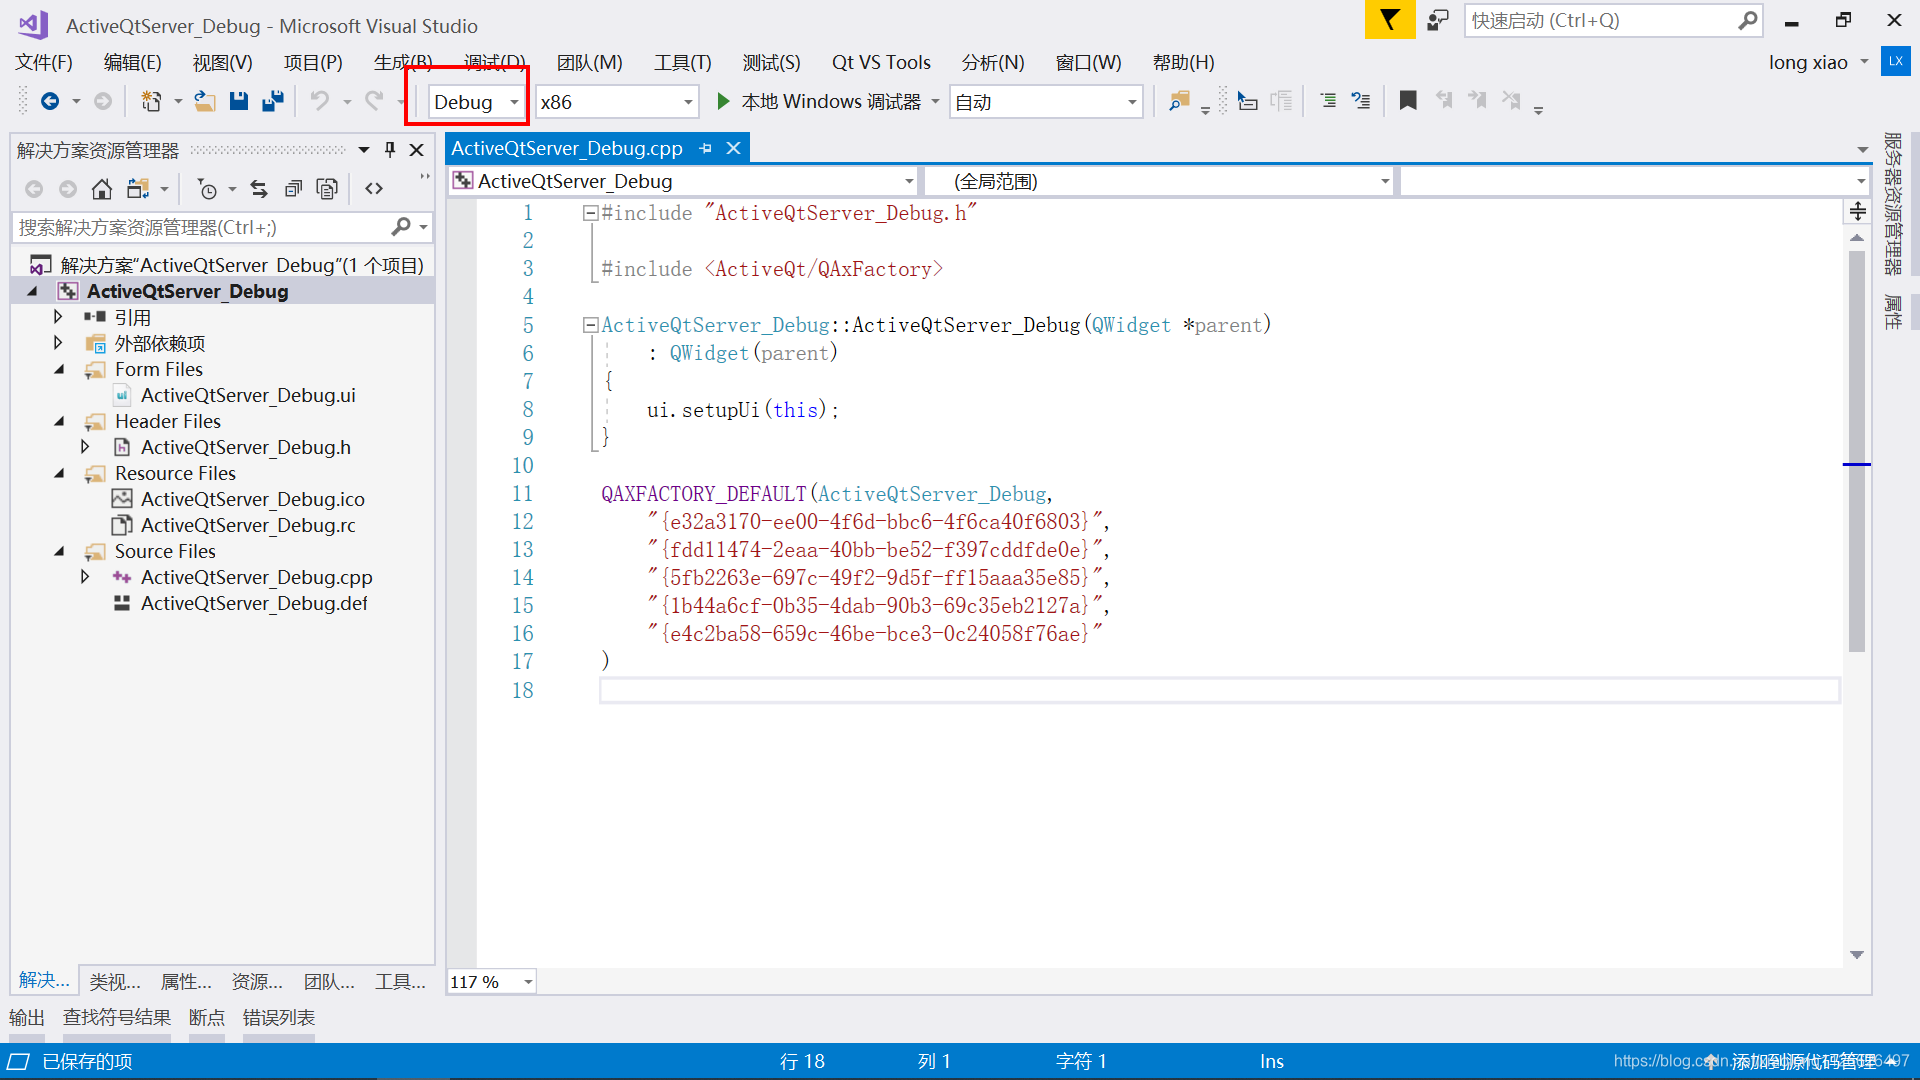1920x1080 pixels.
Task: Click 添加到源代码管理 in status bar
Action: coord(1803,1061)
